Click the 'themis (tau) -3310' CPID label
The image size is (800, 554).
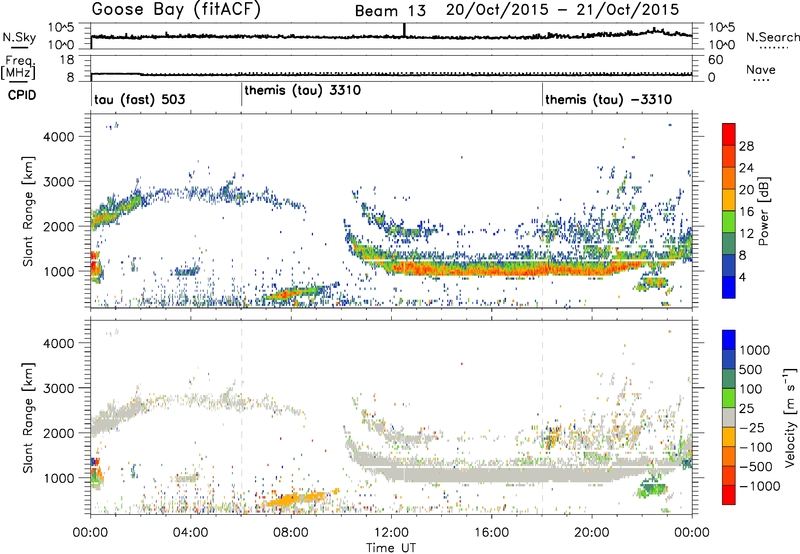click(608, 99)
